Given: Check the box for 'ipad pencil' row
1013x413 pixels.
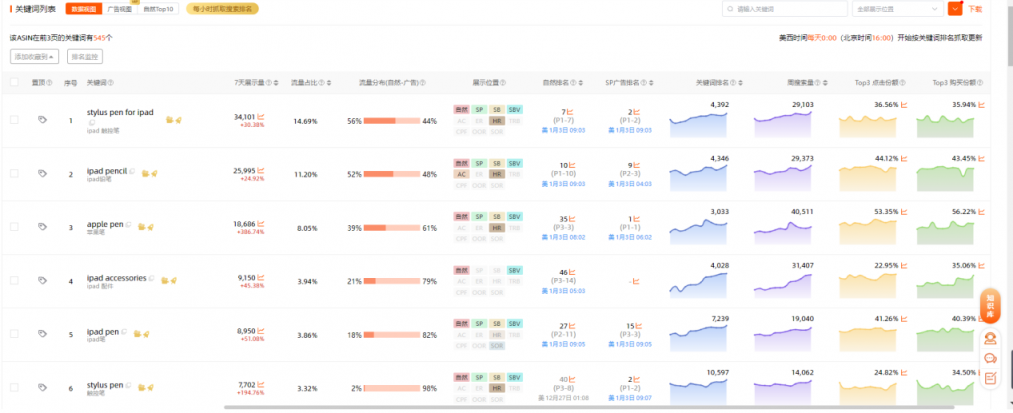Looking at the screenshot, I should pos(14,173).
